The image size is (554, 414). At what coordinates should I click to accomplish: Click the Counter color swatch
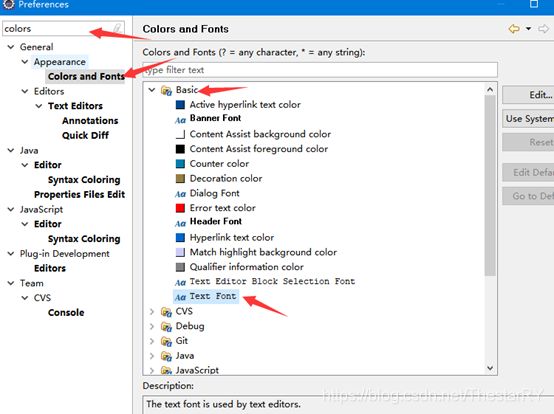[180, 164]
